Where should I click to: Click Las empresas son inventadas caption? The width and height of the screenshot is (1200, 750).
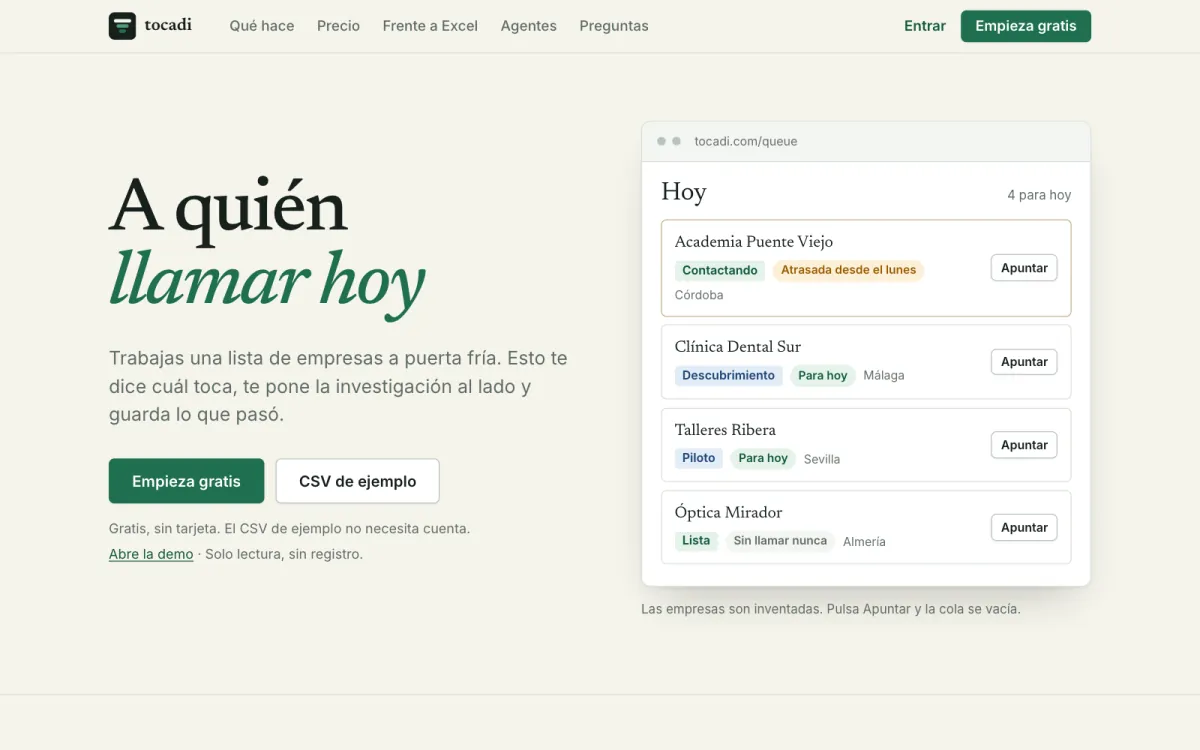pos(831,608)
